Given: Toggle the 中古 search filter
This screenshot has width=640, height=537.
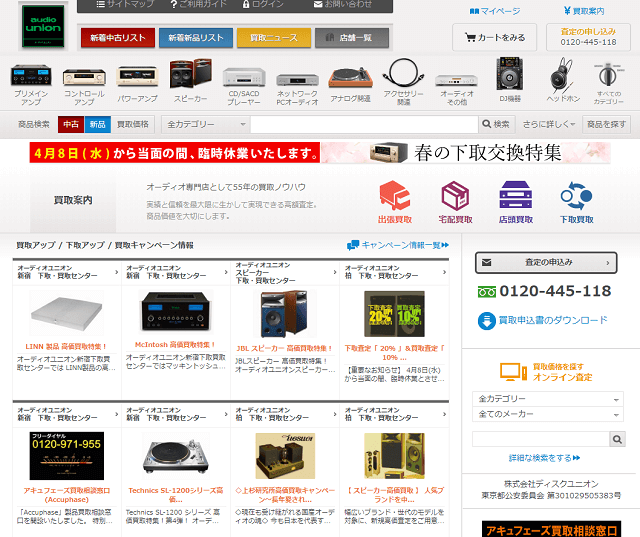Looking at the screenshot, I should [71, 124].
